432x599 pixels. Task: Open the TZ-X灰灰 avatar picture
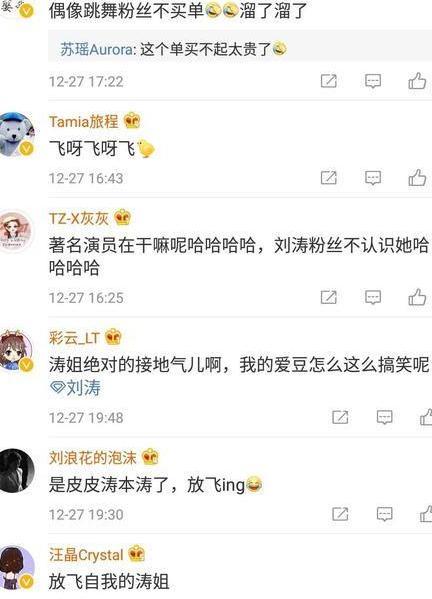pos(16,231)
